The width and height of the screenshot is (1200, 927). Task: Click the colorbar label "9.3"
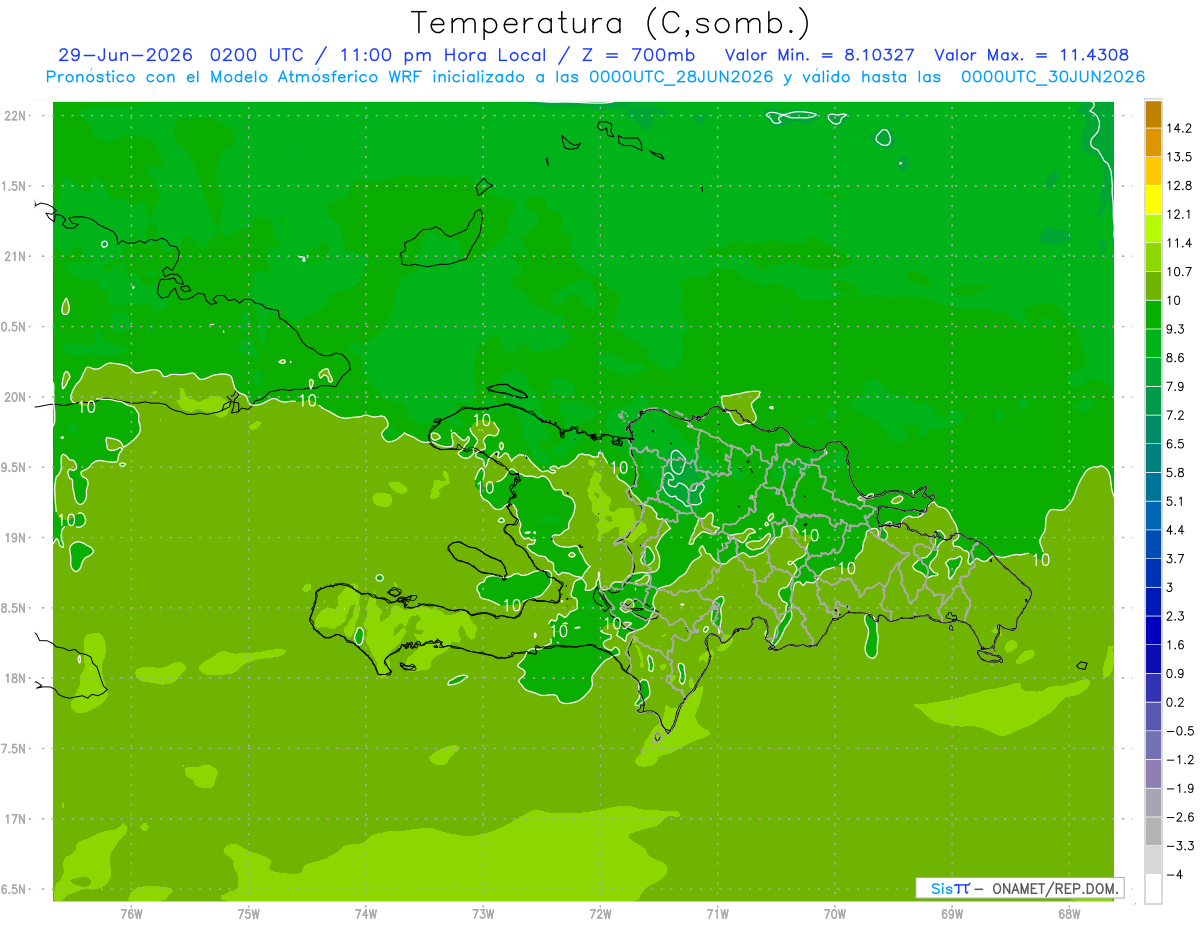click(x=1176, y=329)
